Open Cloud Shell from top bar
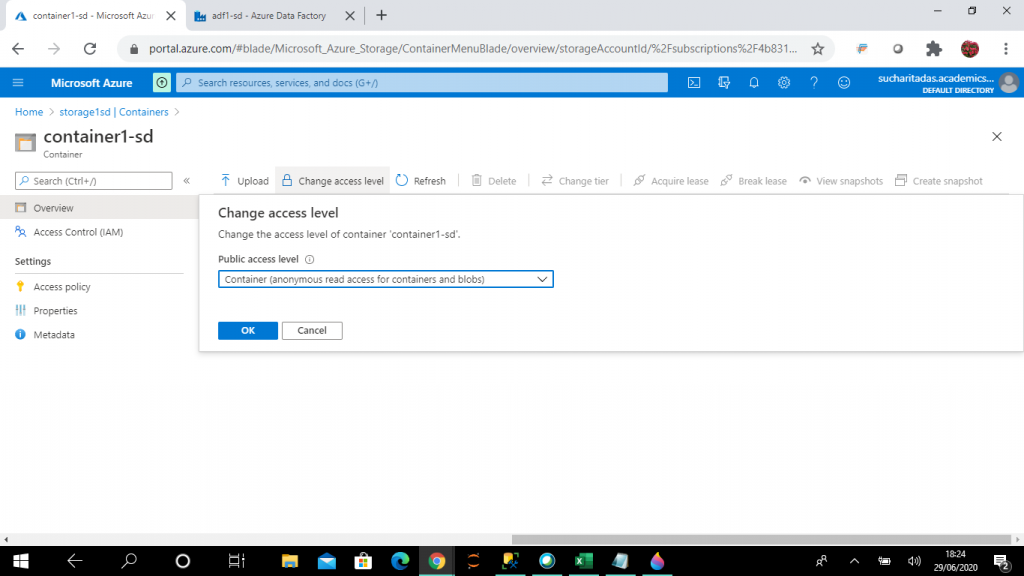Viewport: 1024px width, 576px height. [694, 83]
